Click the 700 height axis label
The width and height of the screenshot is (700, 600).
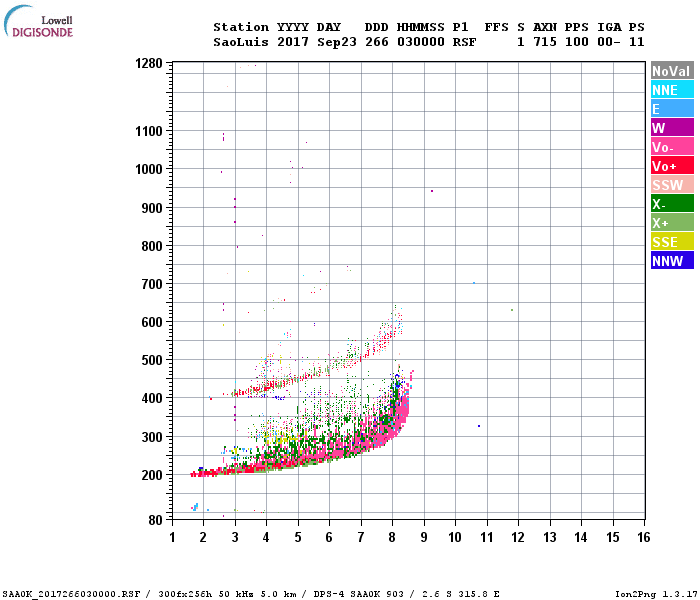(x=152, y=284)
